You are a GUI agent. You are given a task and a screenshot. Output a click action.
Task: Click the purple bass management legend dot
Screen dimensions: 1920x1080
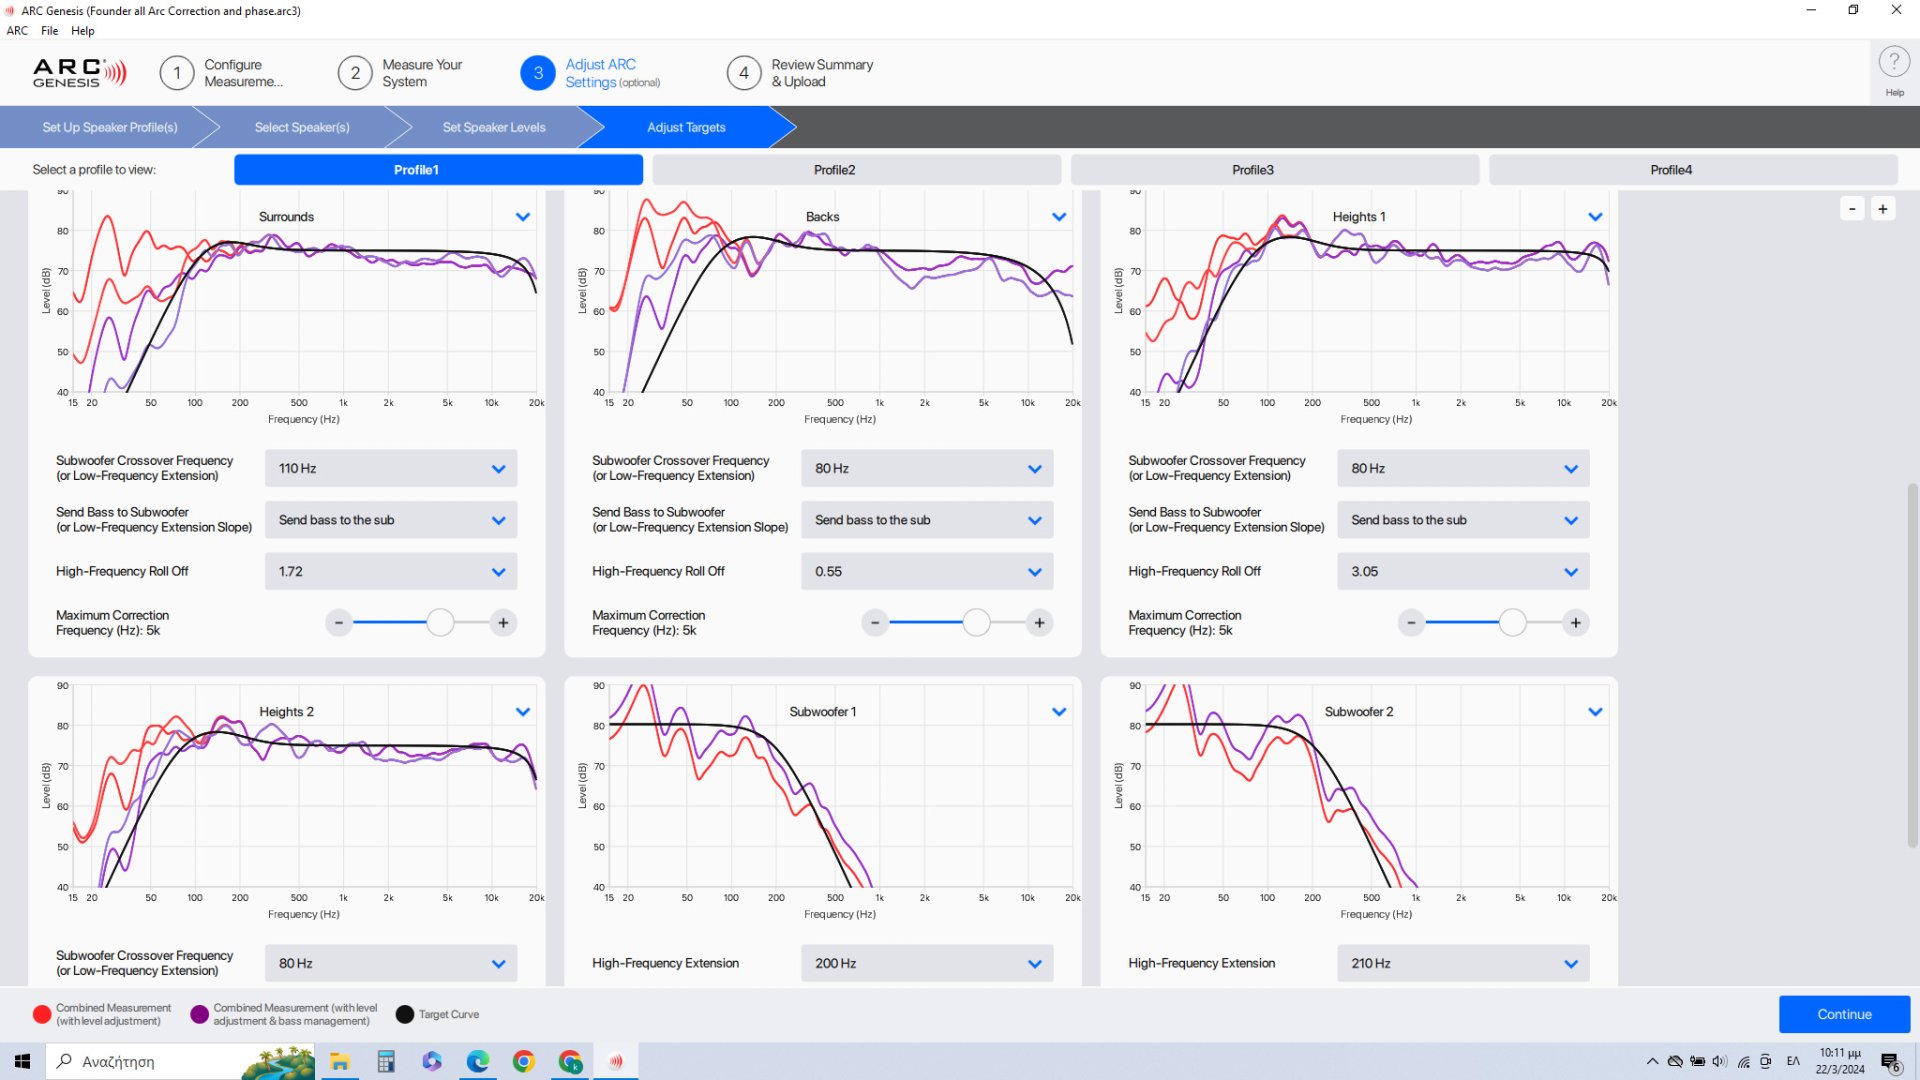tap(199, 1014)
